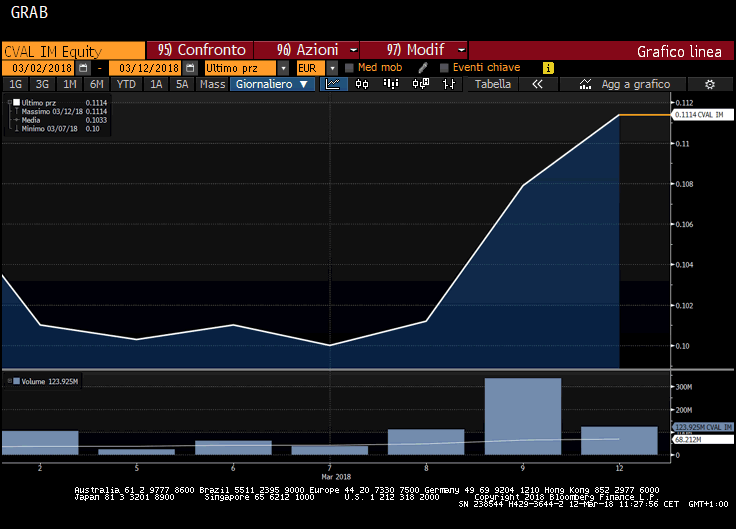
Task: Toggle the Eventi chiave checkbox
Action: (444, 68)
